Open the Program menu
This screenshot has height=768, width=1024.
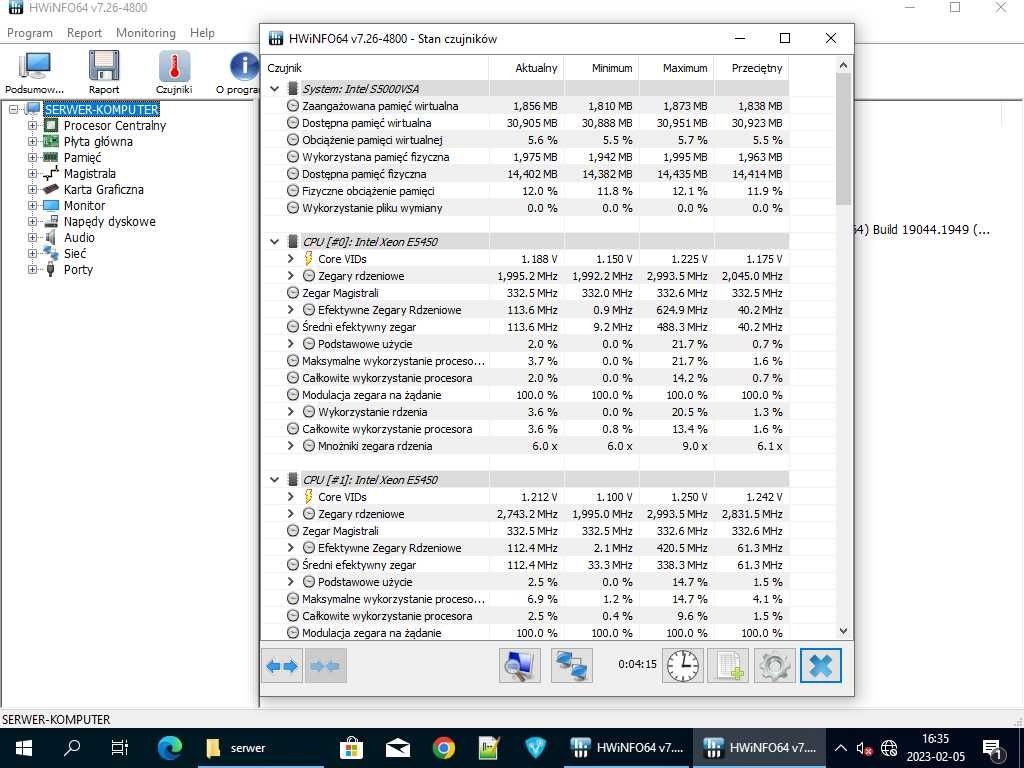click(x=29, y=33)
